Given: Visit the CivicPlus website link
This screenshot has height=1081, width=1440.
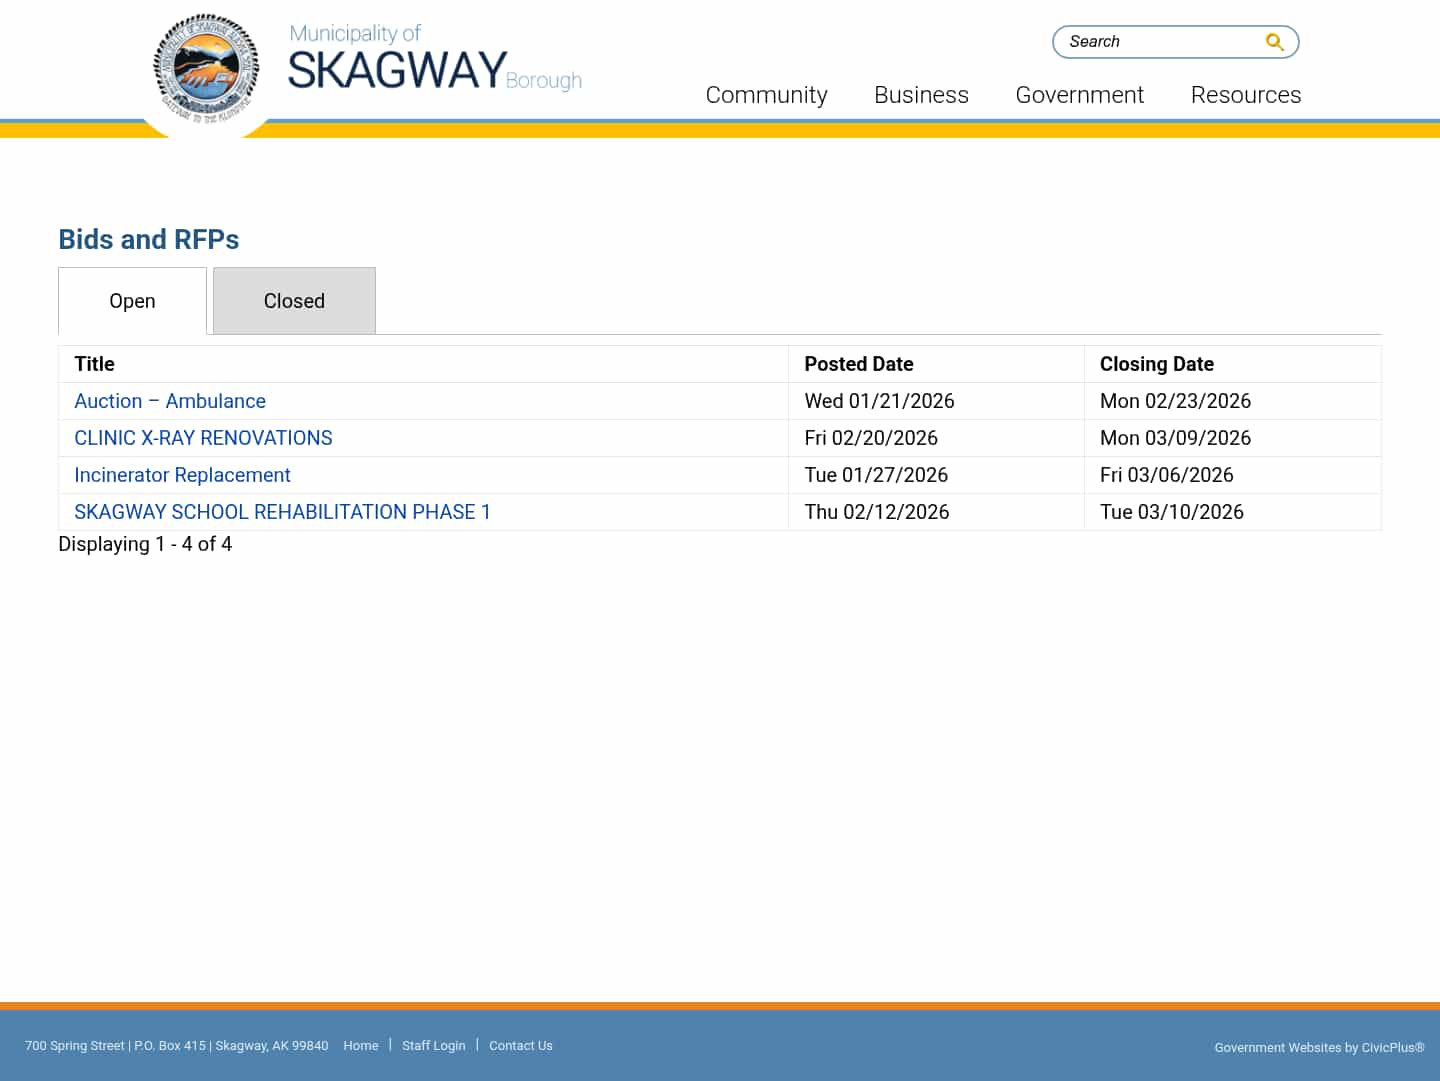Looking at the screenshot, I should (1391, 1047).
